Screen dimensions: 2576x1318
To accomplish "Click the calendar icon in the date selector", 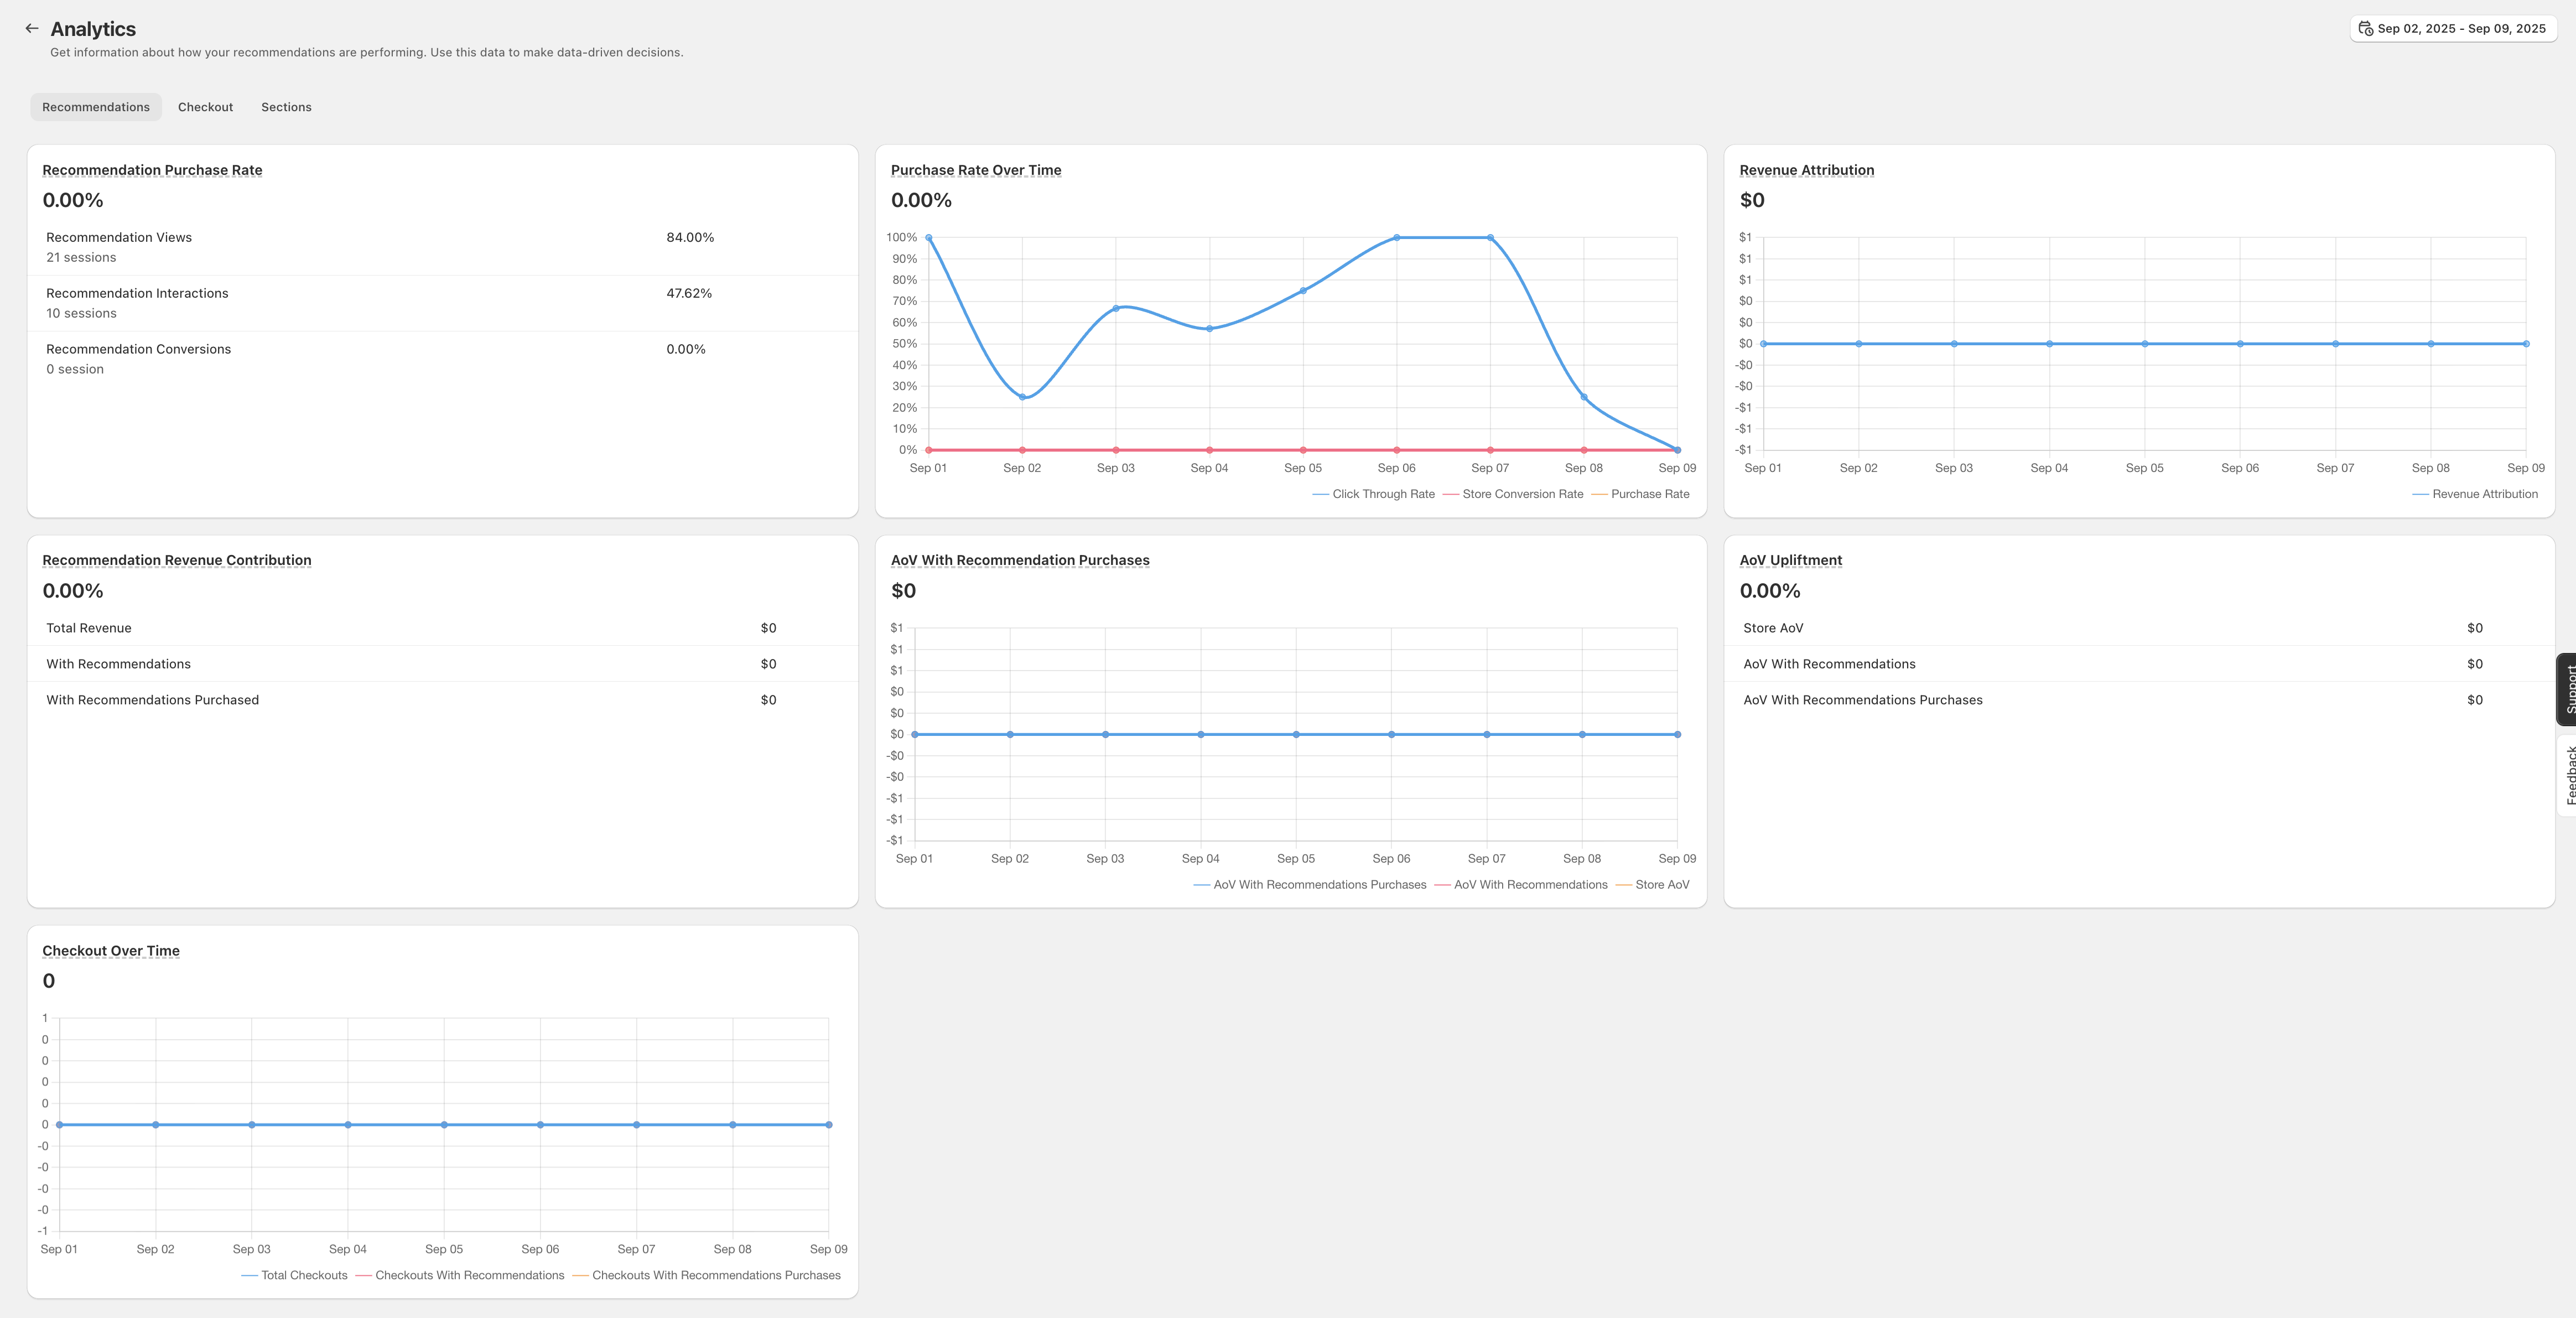I will (x=2365, y=28).
